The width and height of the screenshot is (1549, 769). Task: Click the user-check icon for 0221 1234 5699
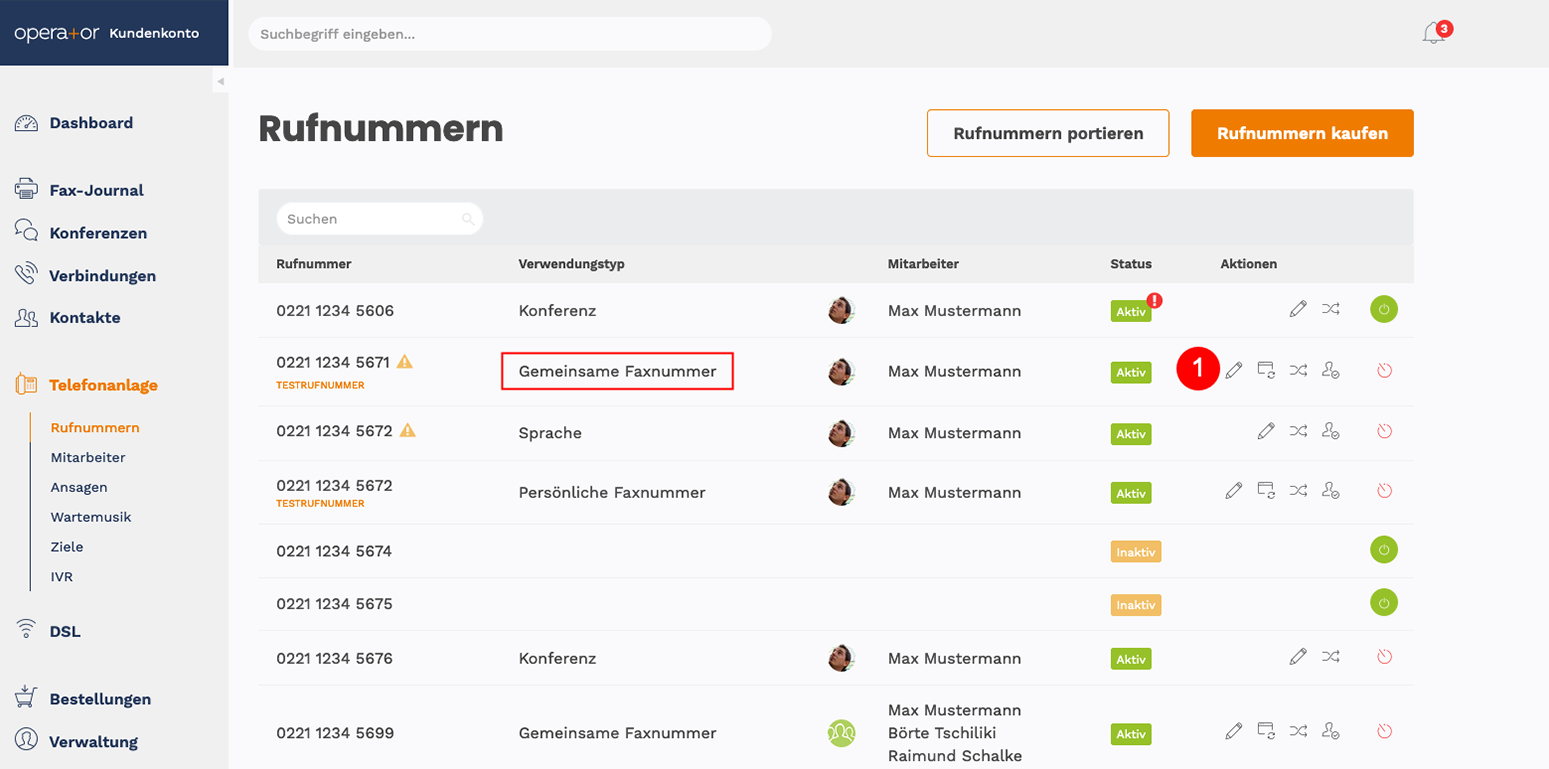[x=1330, y=731]
